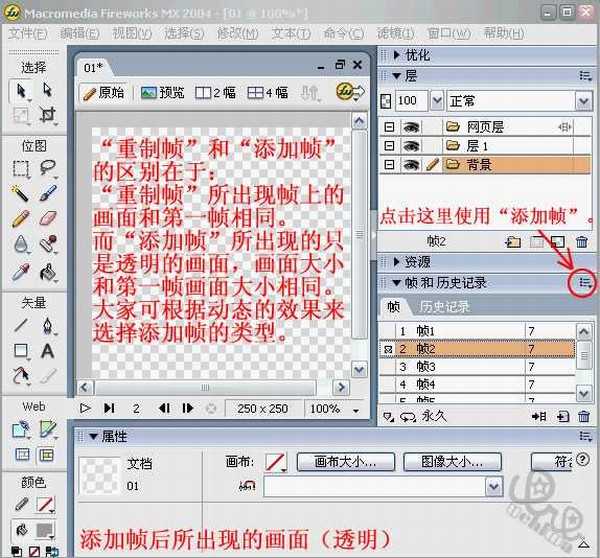Viewport: 600px width, 558px height.
Task: Open the zoom 100% dropdown
Action: point(356,410)
